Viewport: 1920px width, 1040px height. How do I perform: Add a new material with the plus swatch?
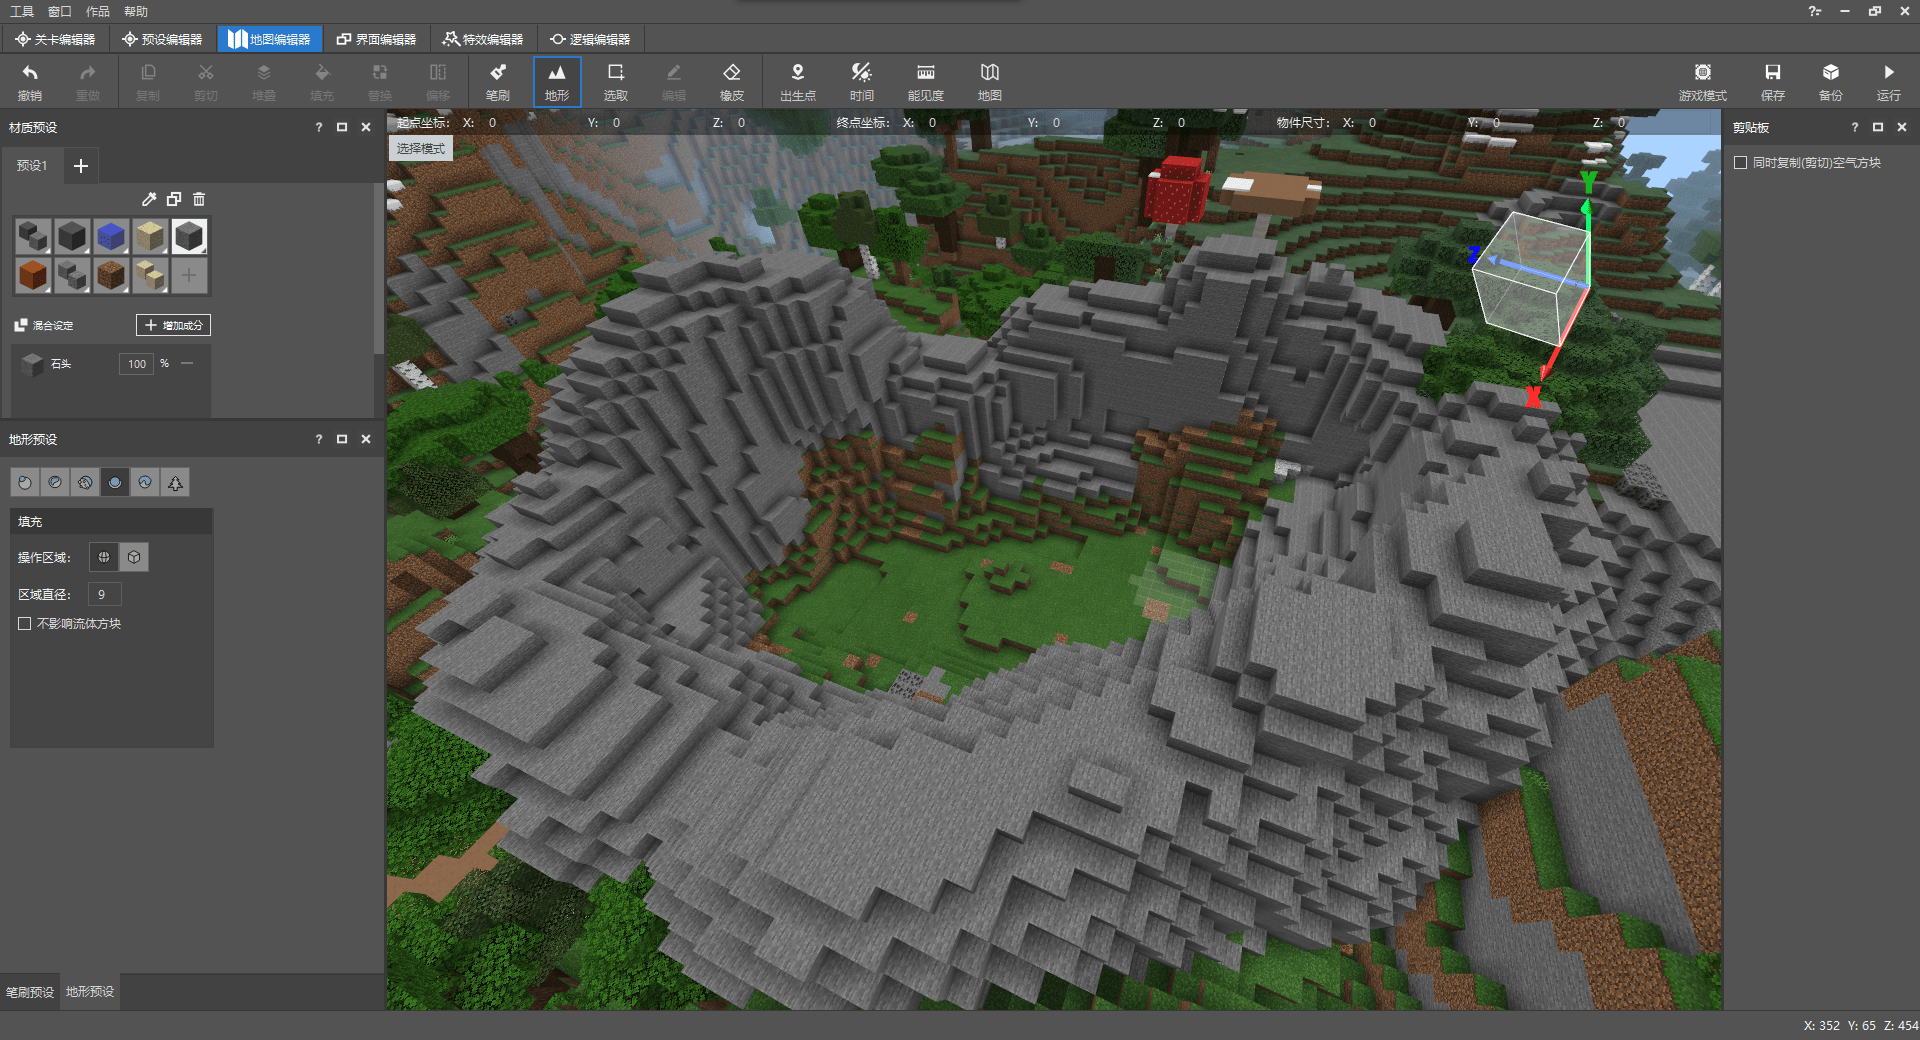[189, 275]
